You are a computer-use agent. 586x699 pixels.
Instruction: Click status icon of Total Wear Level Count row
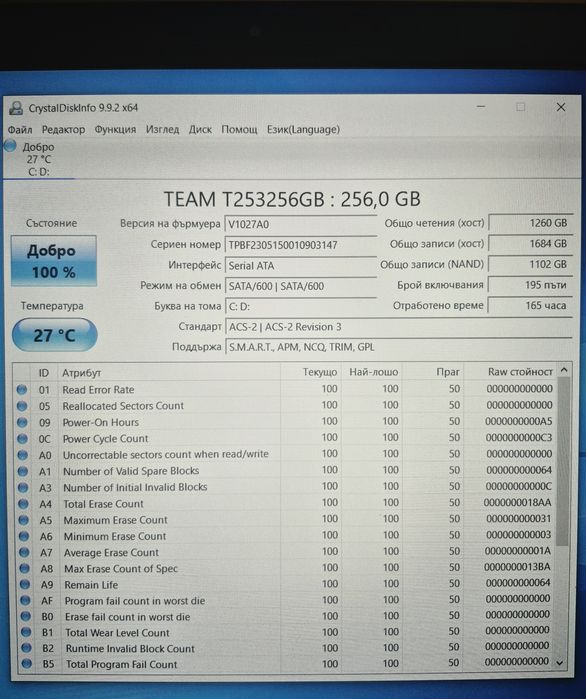tap(26, 633)
